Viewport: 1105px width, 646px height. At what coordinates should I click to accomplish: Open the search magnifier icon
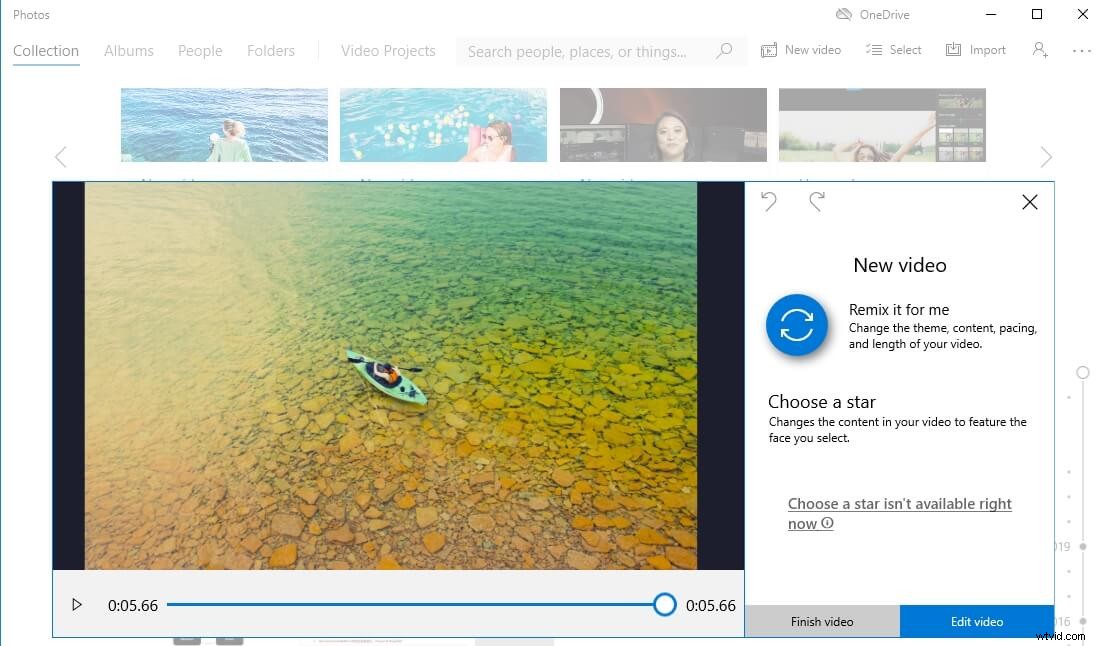pyautogui.click(x=724, y=51)
